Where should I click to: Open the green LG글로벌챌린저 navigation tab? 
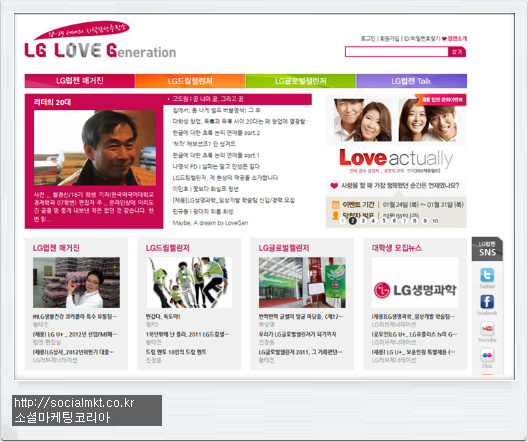(x=301, y=81)
